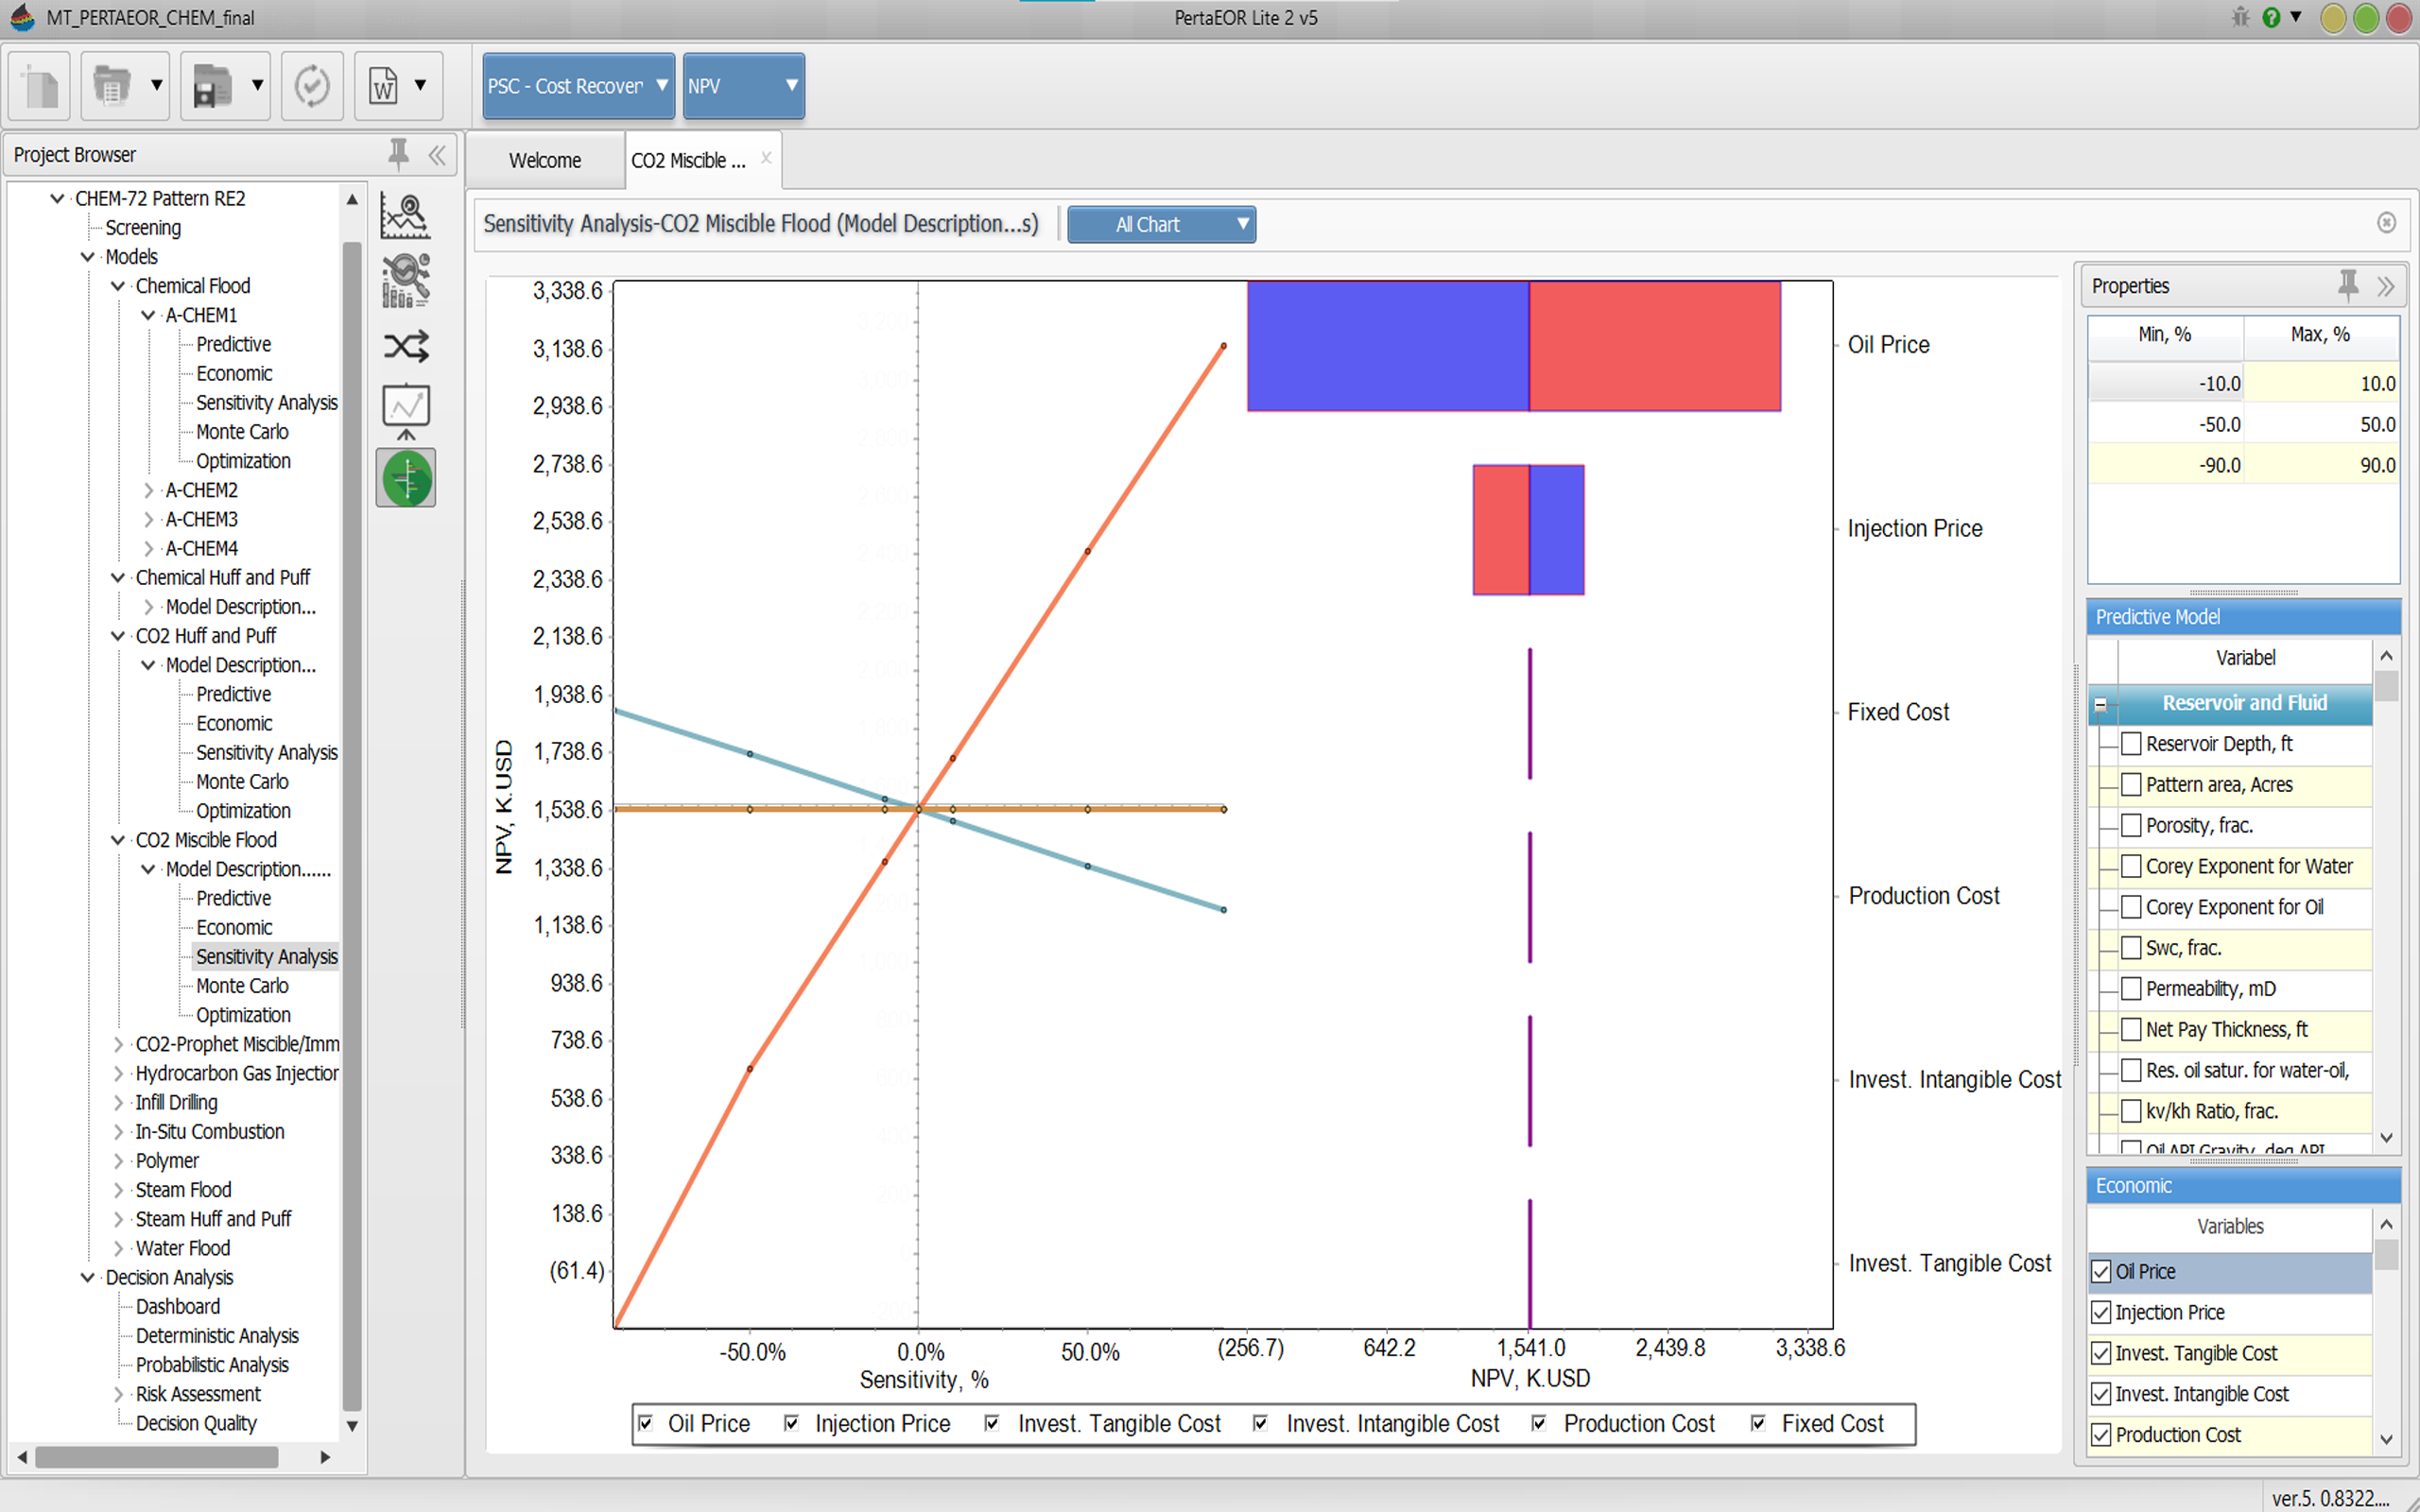Expand the A-CHEM2 tree node
Viewport: 2420px width, 1512px height.
[148, 490]
